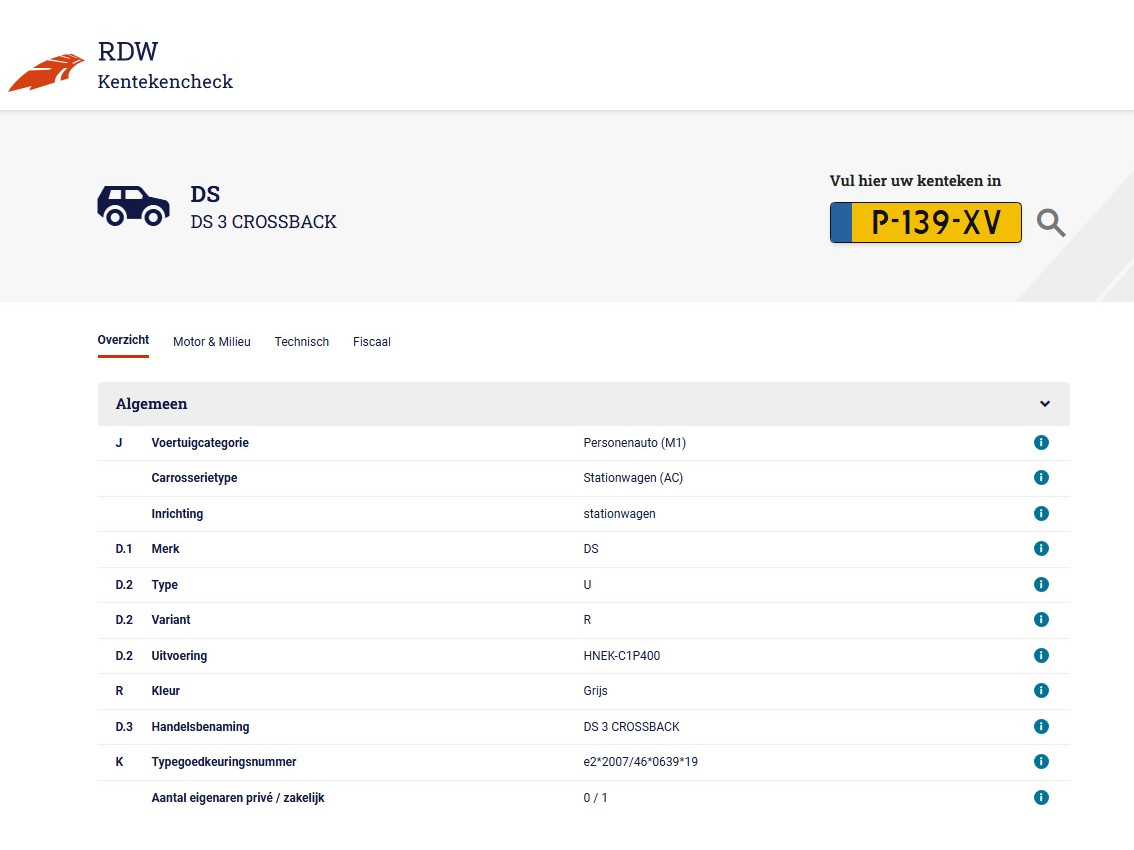This screenshot has height=850, width=1134.
Task: Click the Kleur value Grijs
Action: point(595,691)
